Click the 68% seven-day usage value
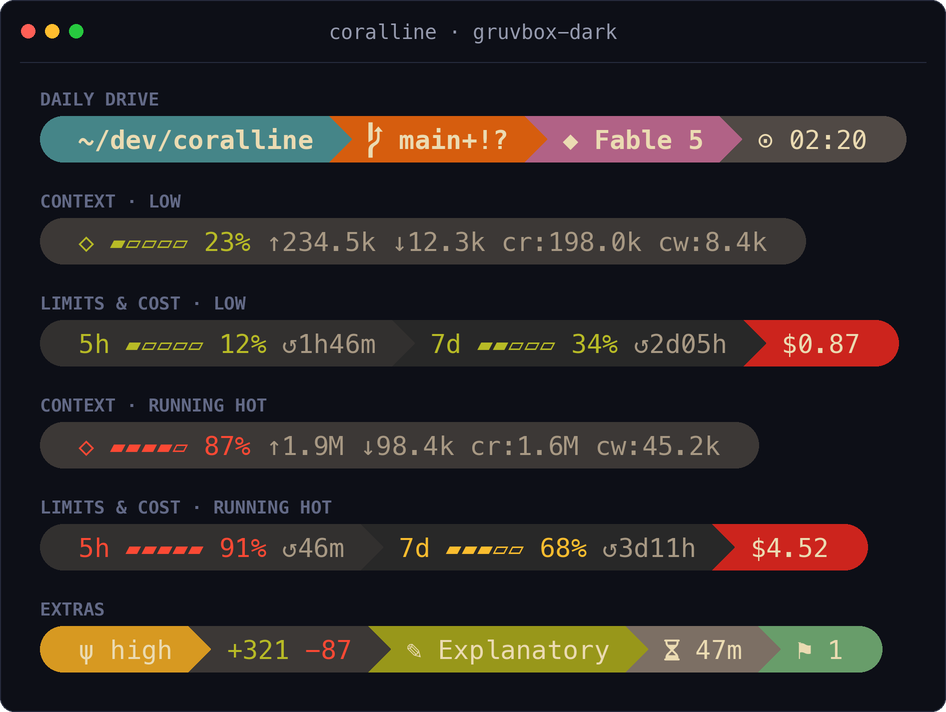This screenshot has height=712, width=946. pos(563,548)
